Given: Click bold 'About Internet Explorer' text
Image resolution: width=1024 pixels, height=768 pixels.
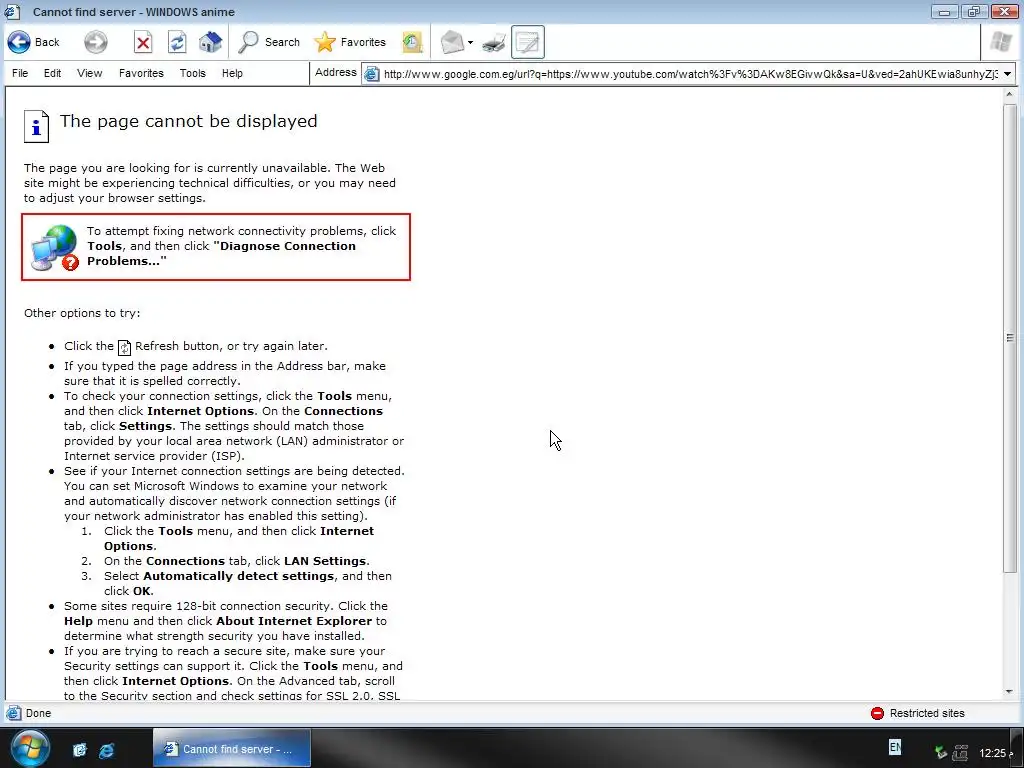Looking at the screenshot, I should tap(294, 621).
